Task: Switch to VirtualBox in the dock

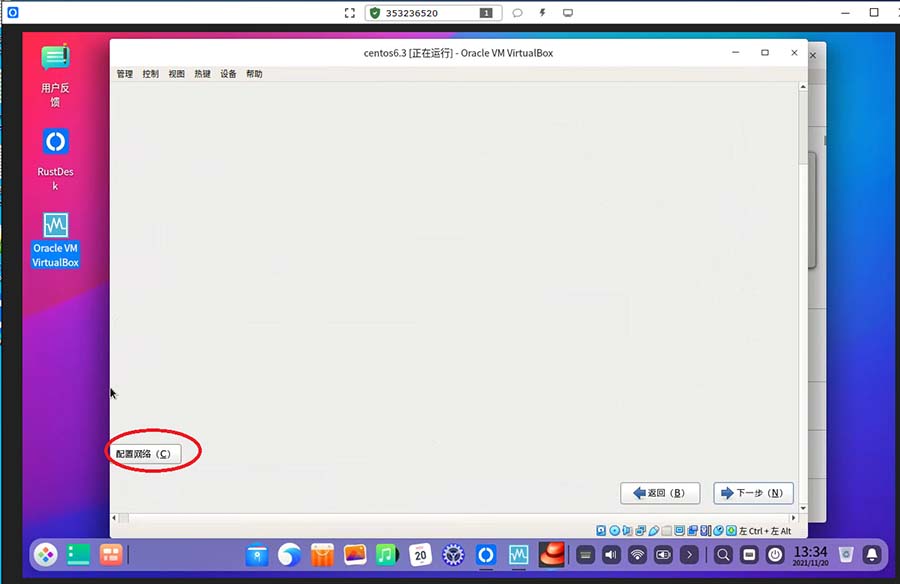Action: pyautogui.click(x=518, y=555)
